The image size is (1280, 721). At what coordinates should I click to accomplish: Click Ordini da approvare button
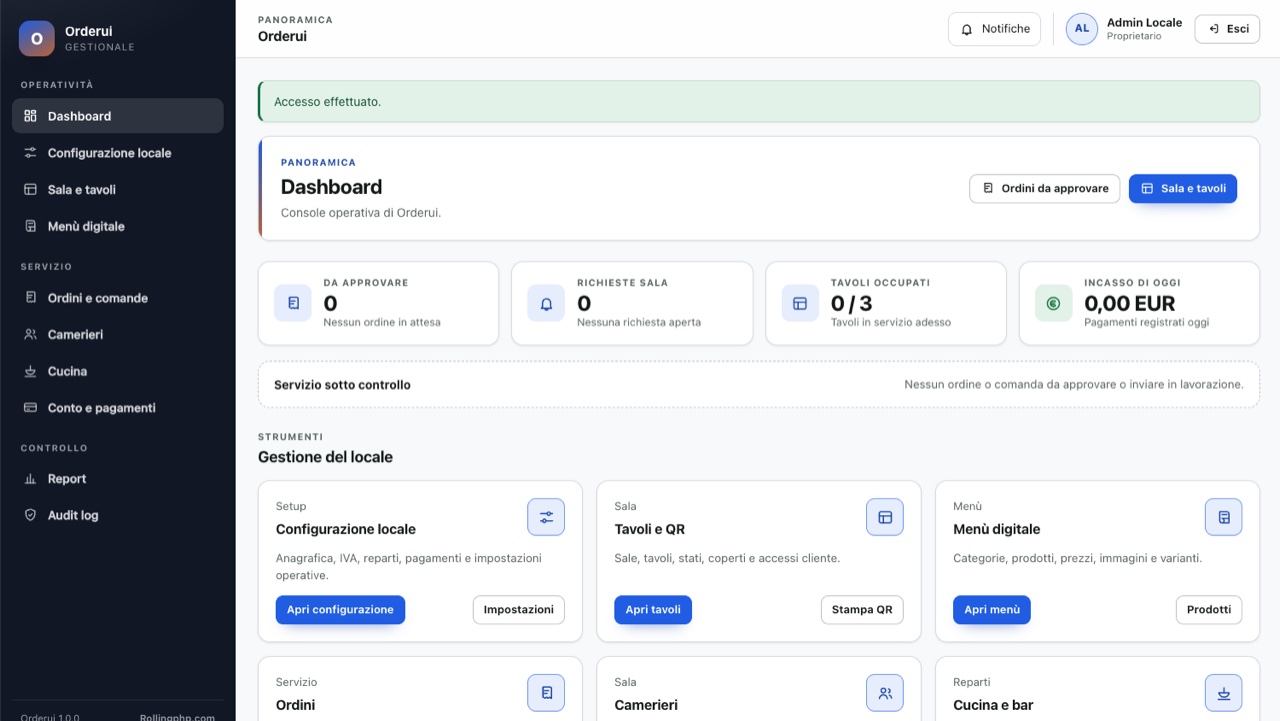point(1044,188)
